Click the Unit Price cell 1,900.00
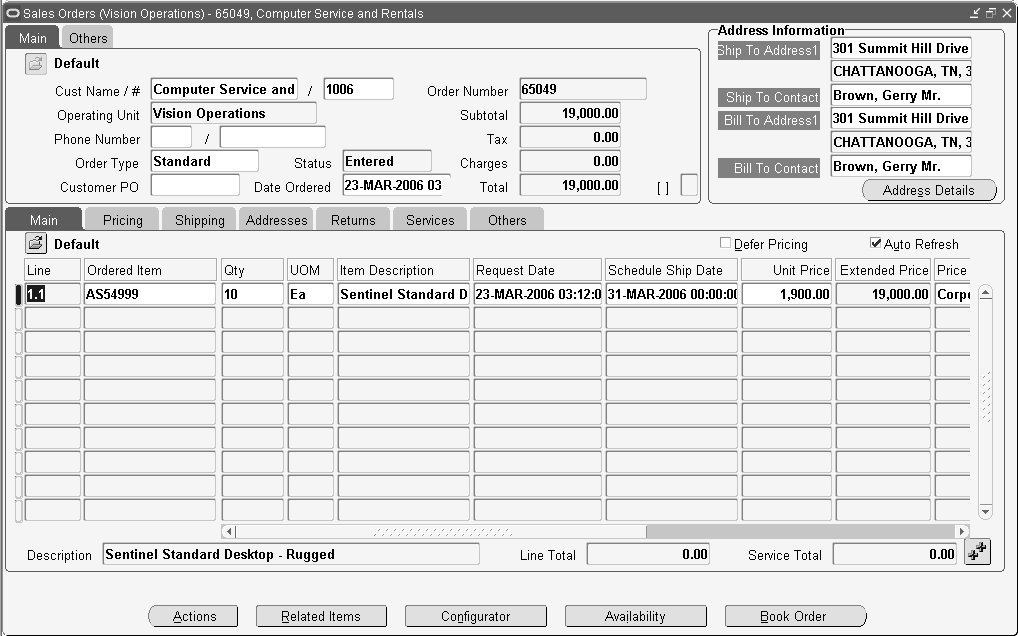Viewport: 1018px width, 636px height. [x=787, y=294]
